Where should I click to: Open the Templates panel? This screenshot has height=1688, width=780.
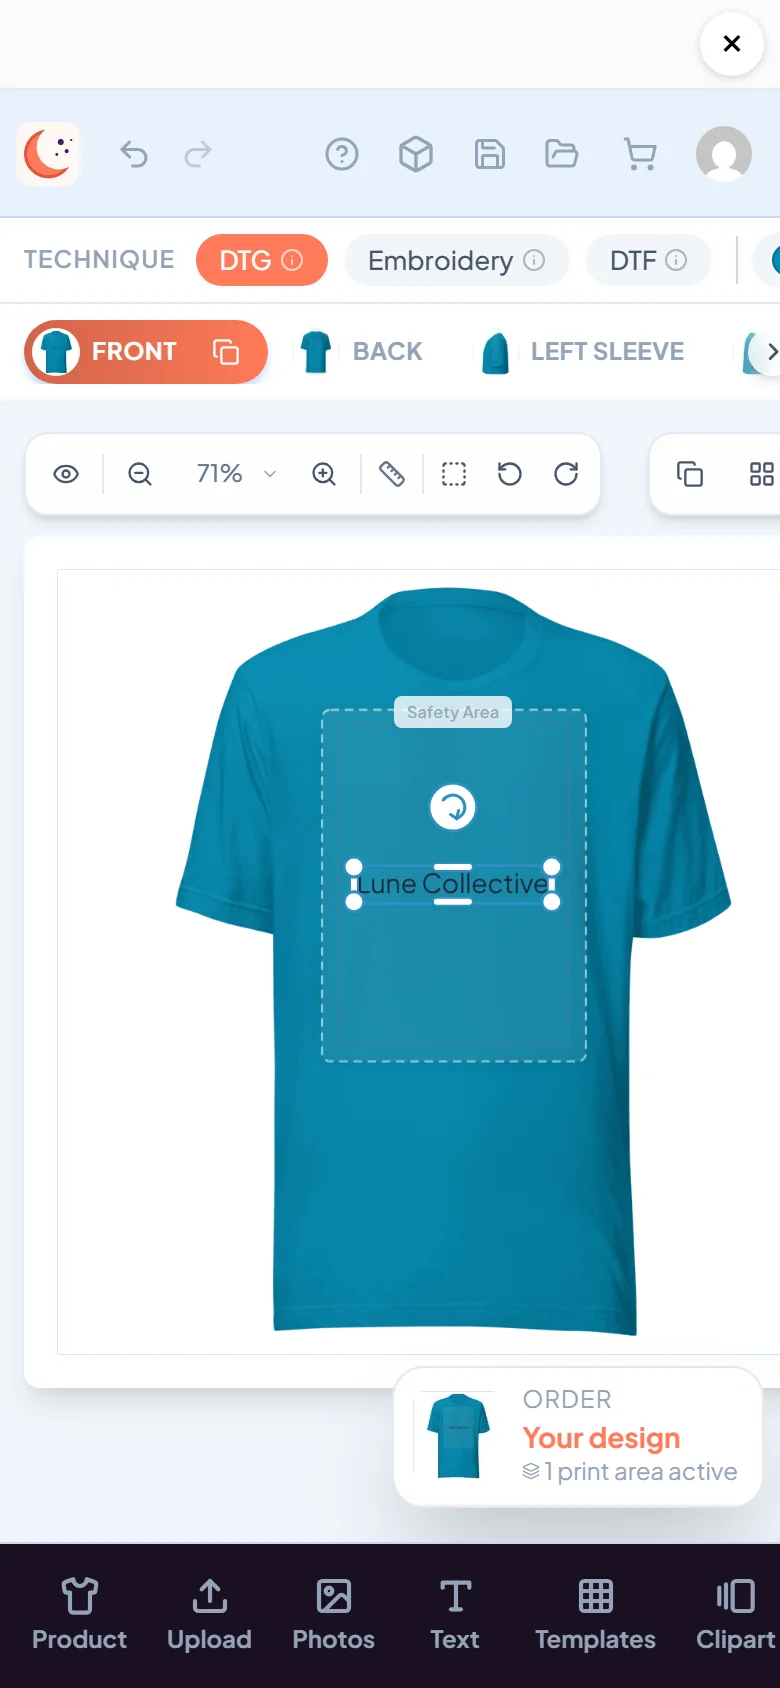(596, 1614)
